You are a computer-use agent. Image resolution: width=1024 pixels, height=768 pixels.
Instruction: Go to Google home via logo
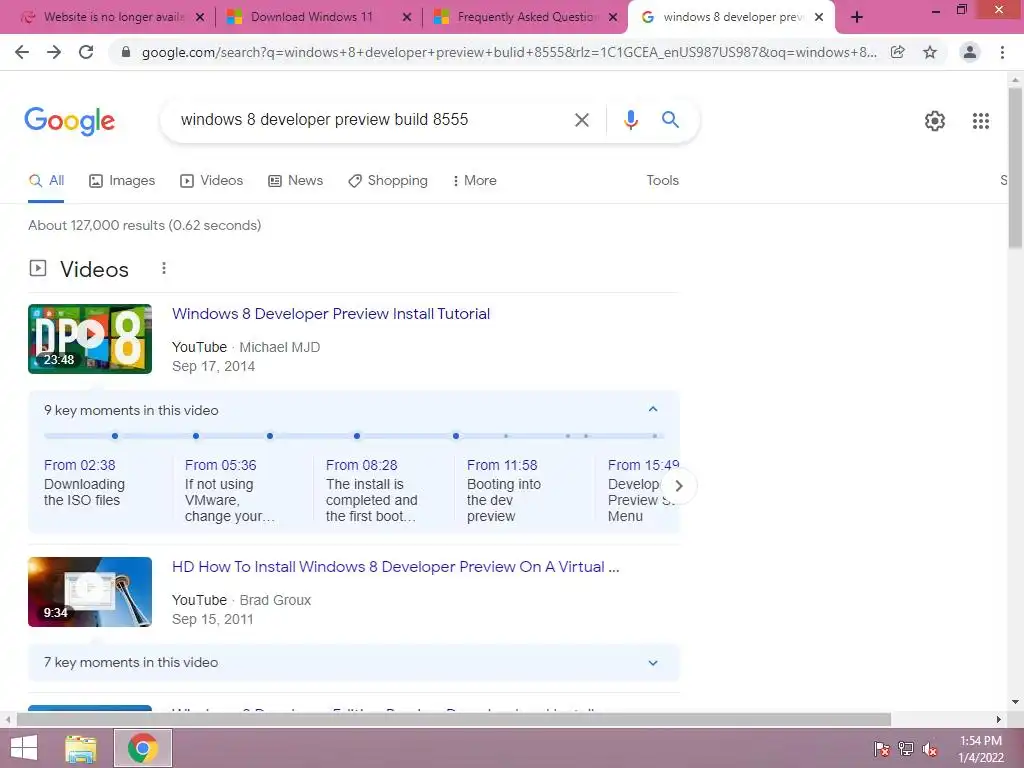click(69, 121)
